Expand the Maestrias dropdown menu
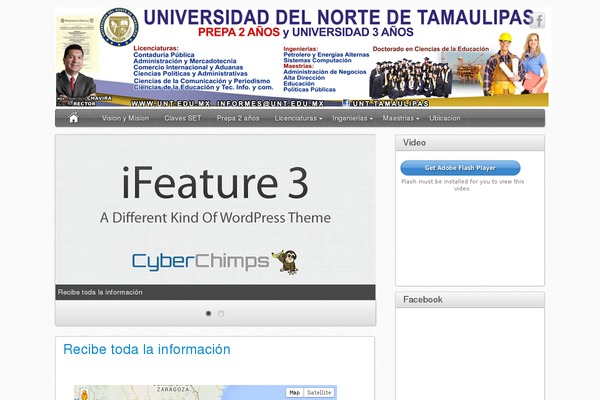The image size is (600, 400). [x=401, y=118]
